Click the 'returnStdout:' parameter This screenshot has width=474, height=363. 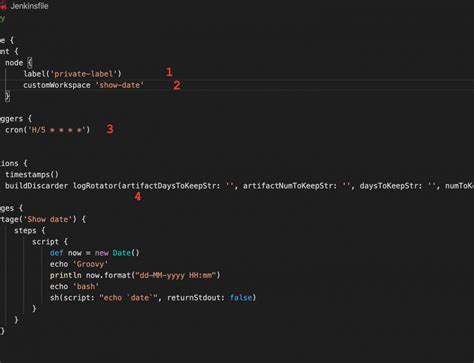coord(196,298)
